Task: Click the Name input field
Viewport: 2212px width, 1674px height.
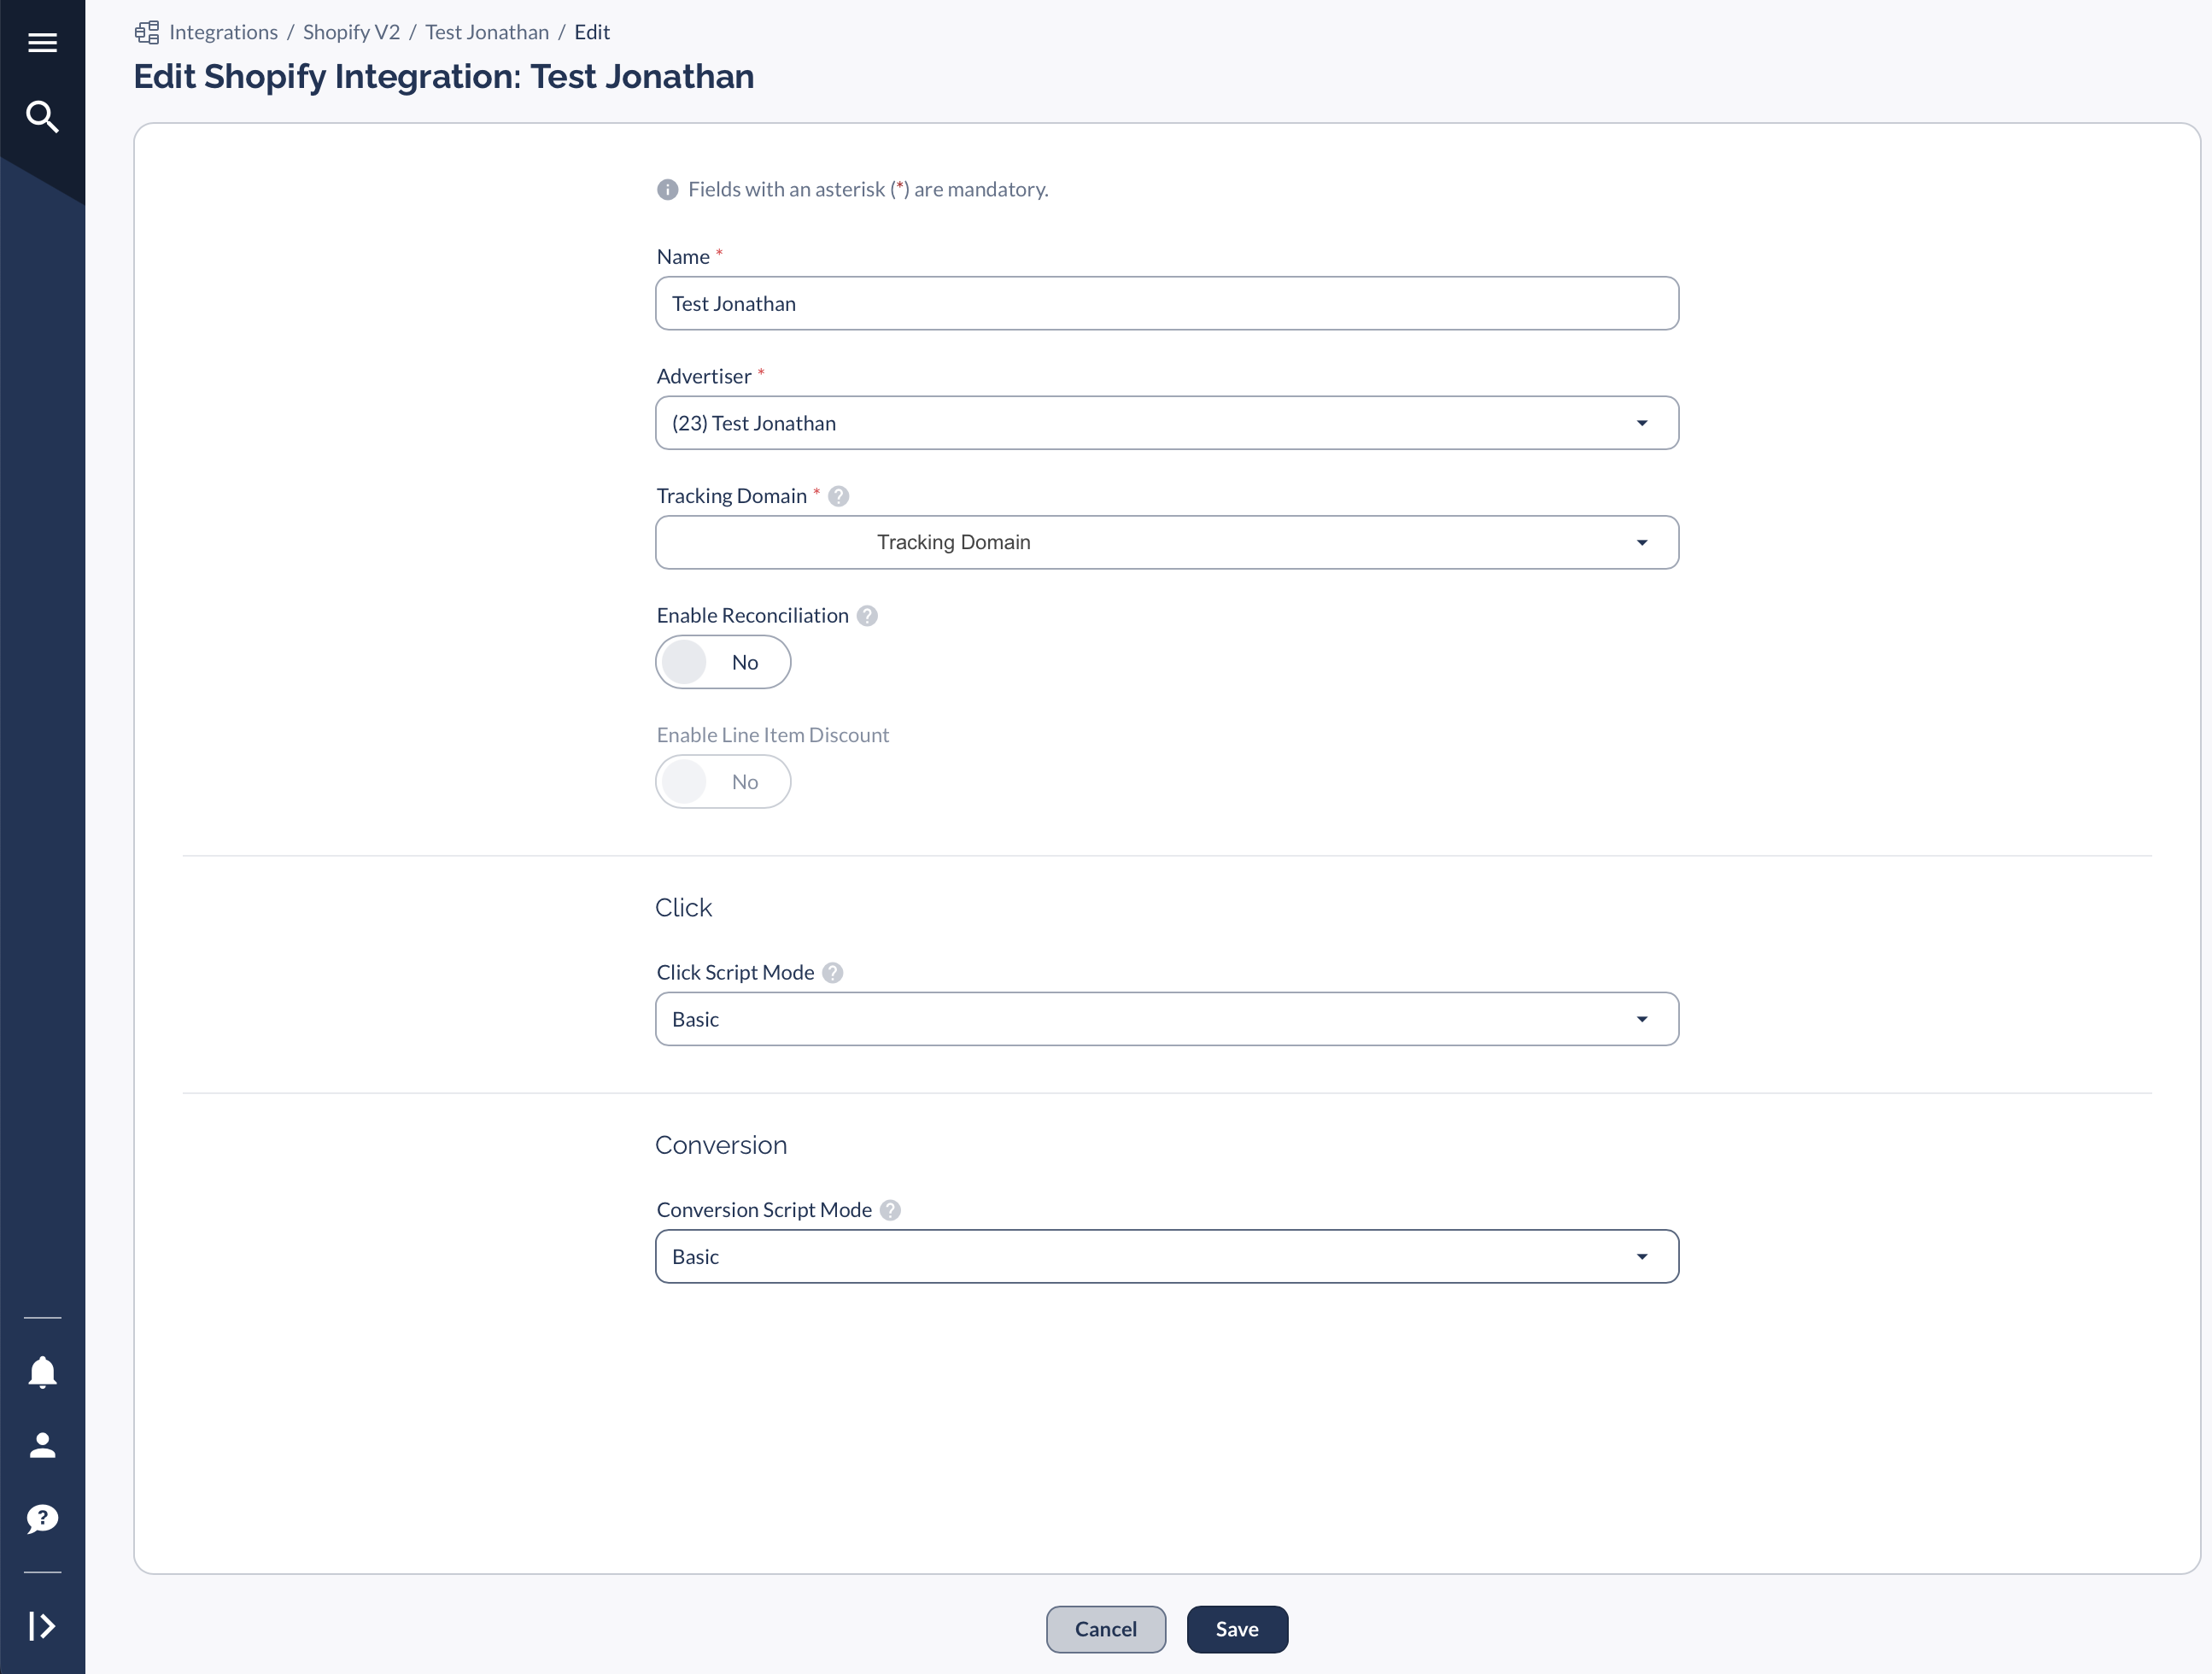Action: (x=1167, y=303)
